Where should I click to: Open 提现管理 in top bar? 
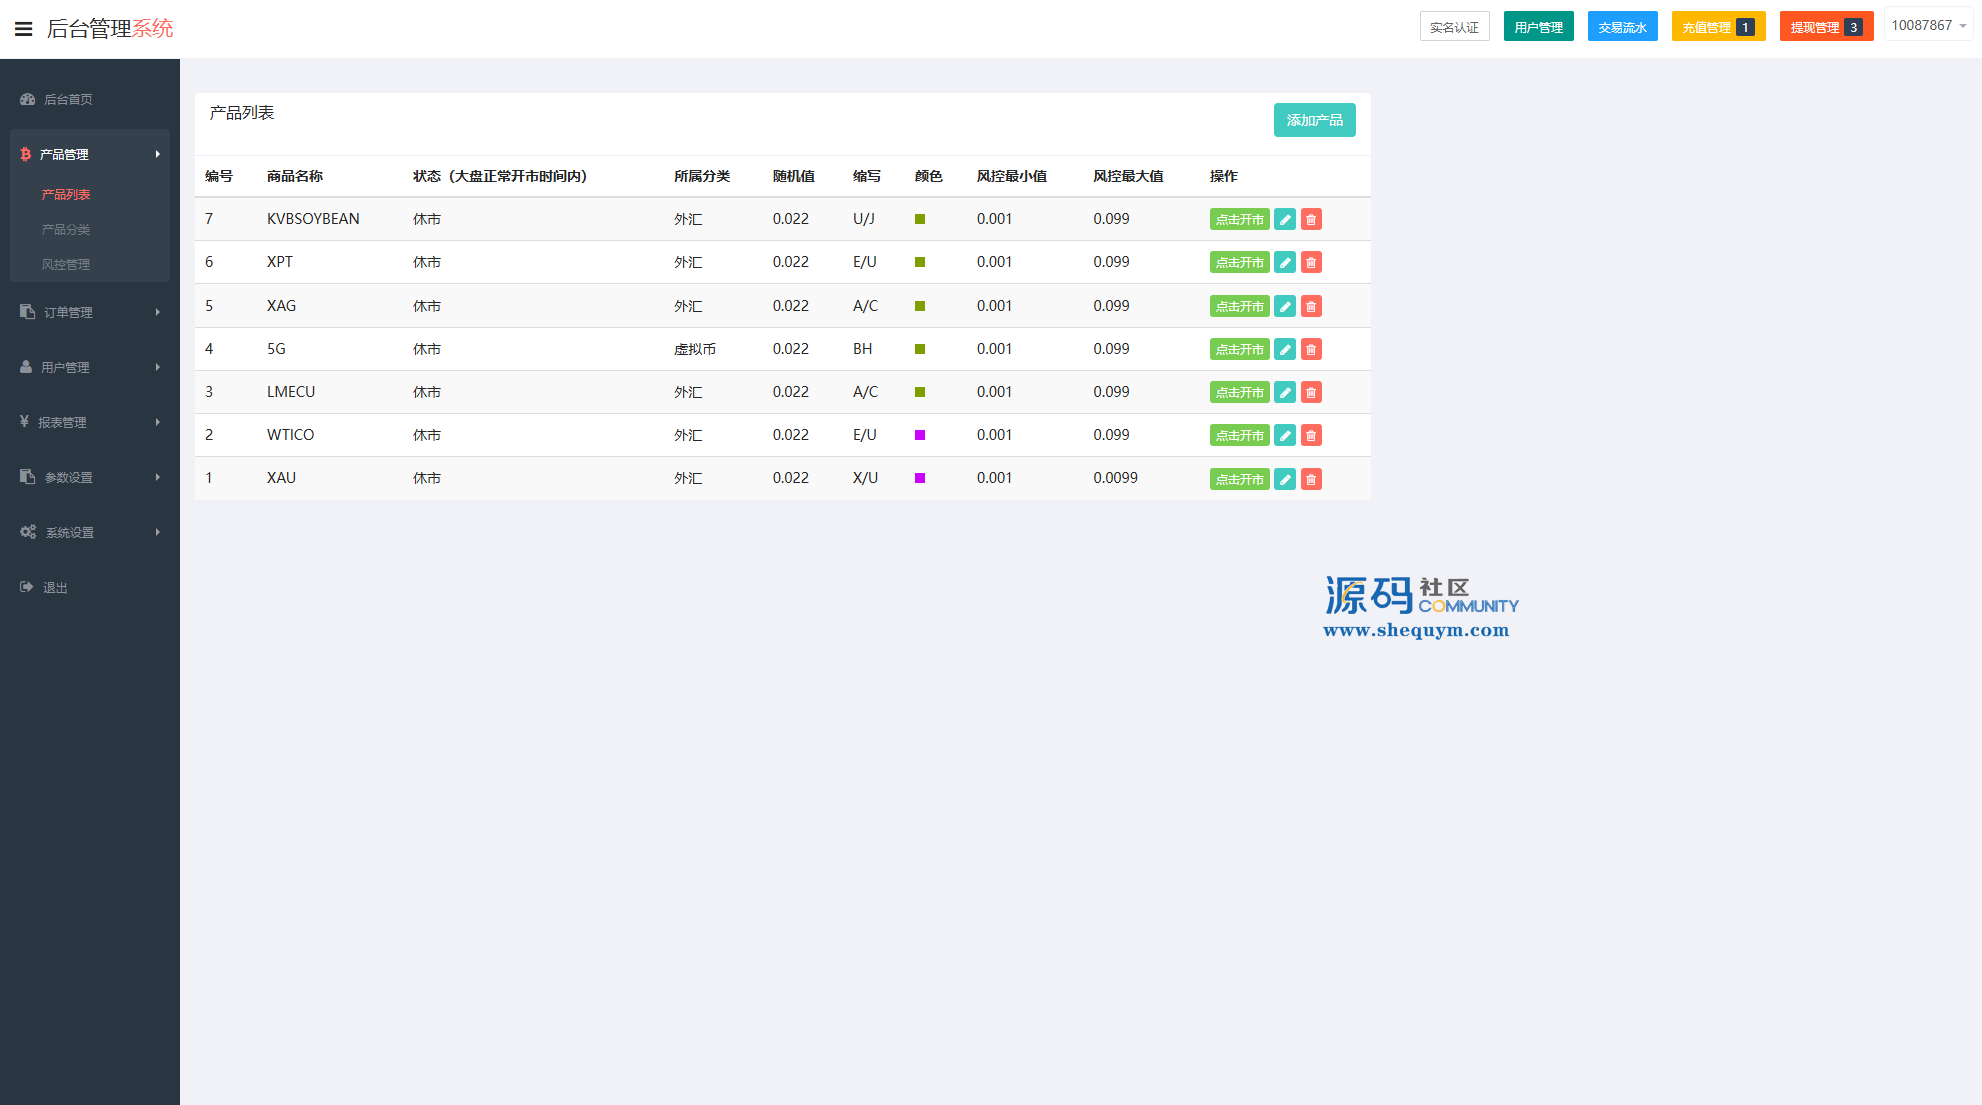tap(1825, 27)
